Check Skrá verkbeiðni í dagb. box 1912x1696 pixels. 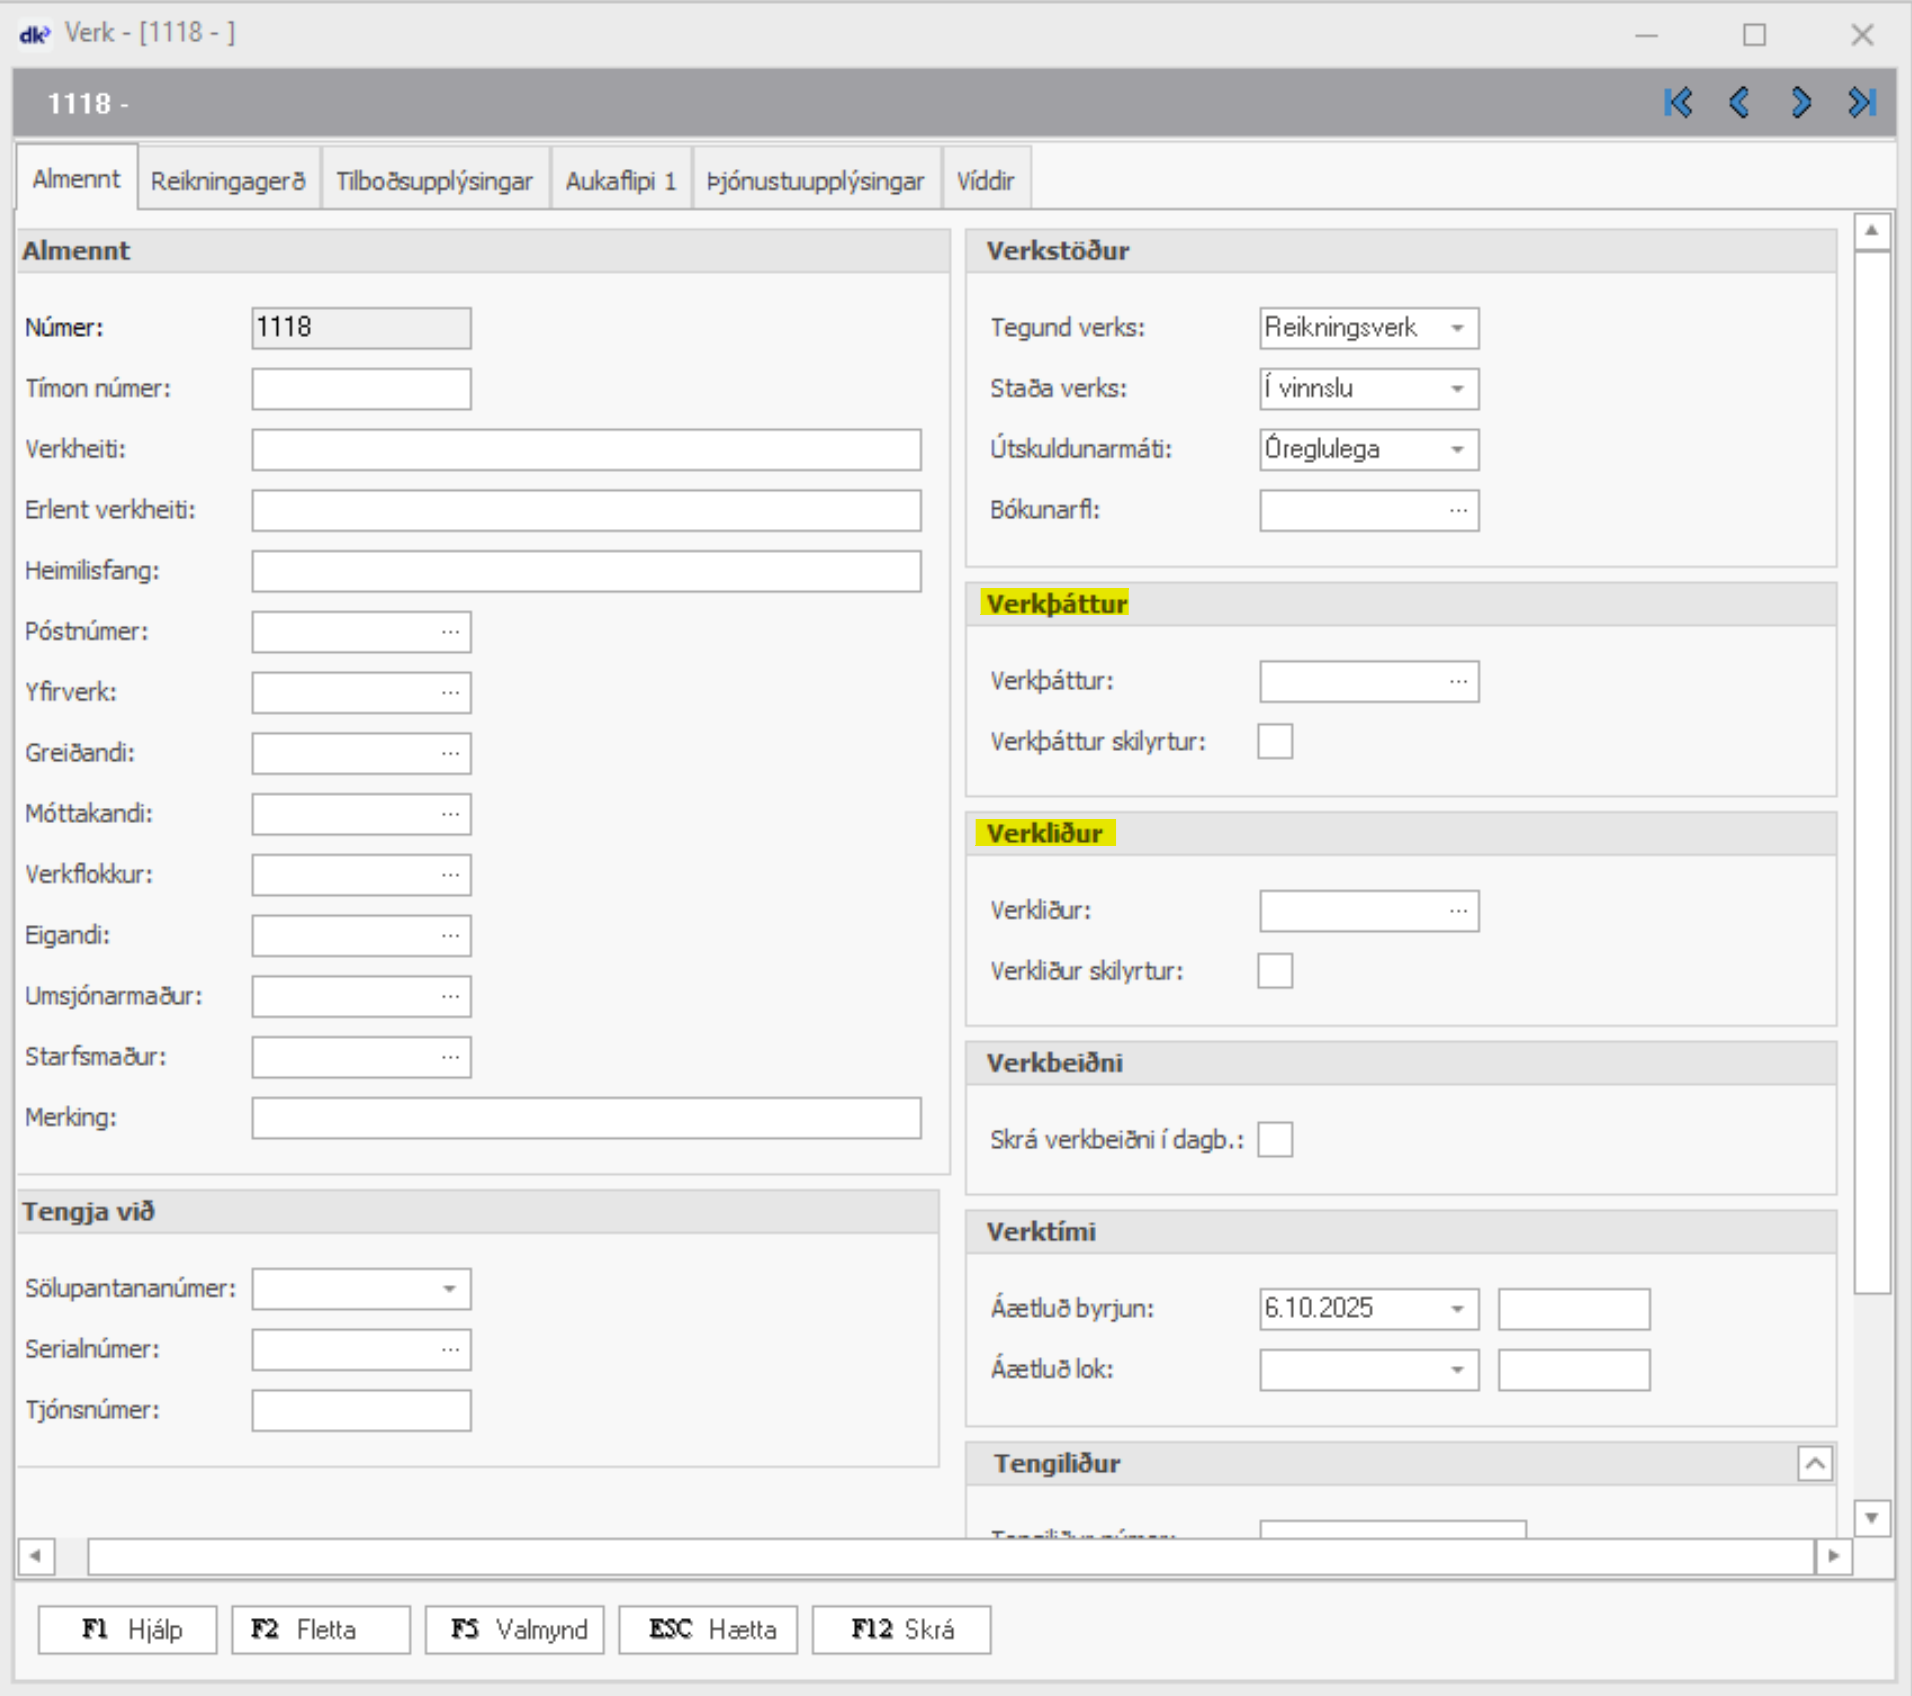click(1274, 1140)
